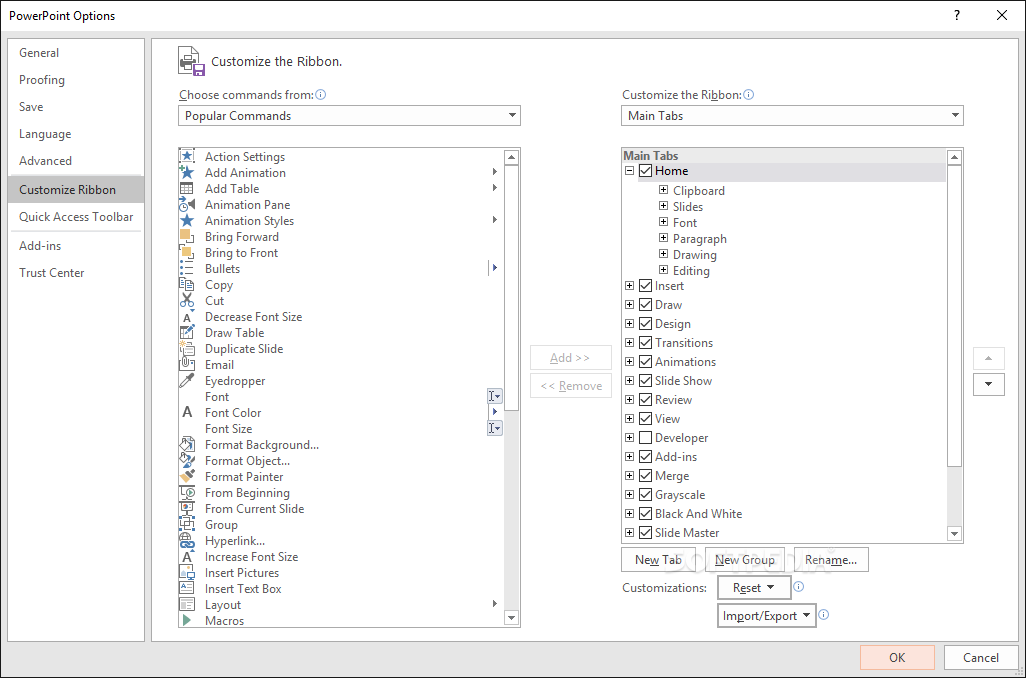The image size is (1026, 678).
Task: Click the Insert Text Box icon
Action: tap(187, 588)
